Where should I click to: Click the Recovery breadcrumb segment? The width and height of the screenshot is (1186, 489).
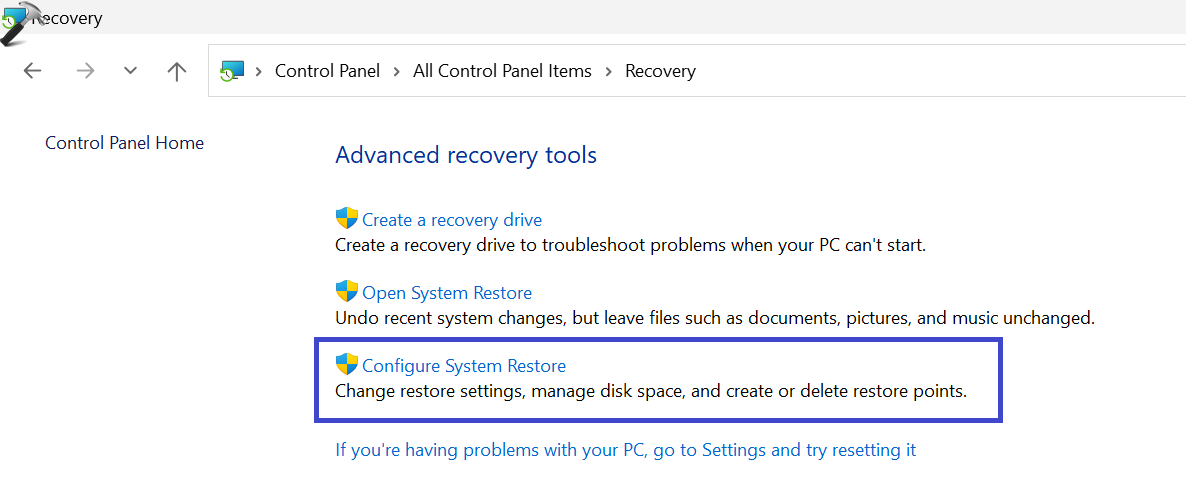point(660,71)
